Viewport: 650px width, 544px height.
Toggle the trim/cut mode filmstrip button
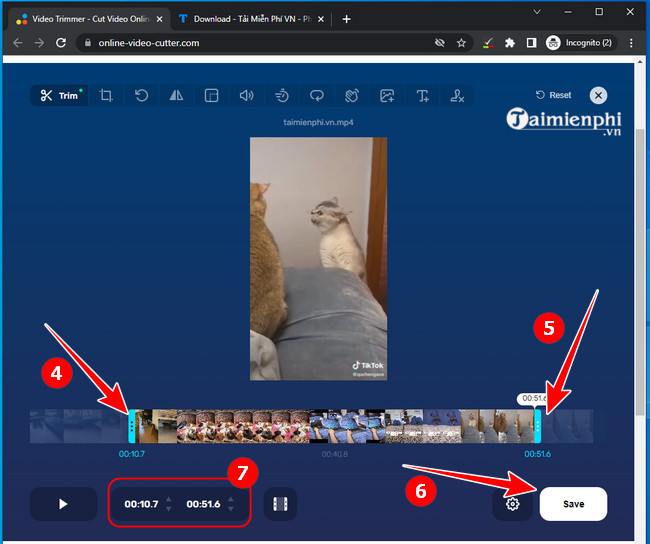click(x=280, y=504)
